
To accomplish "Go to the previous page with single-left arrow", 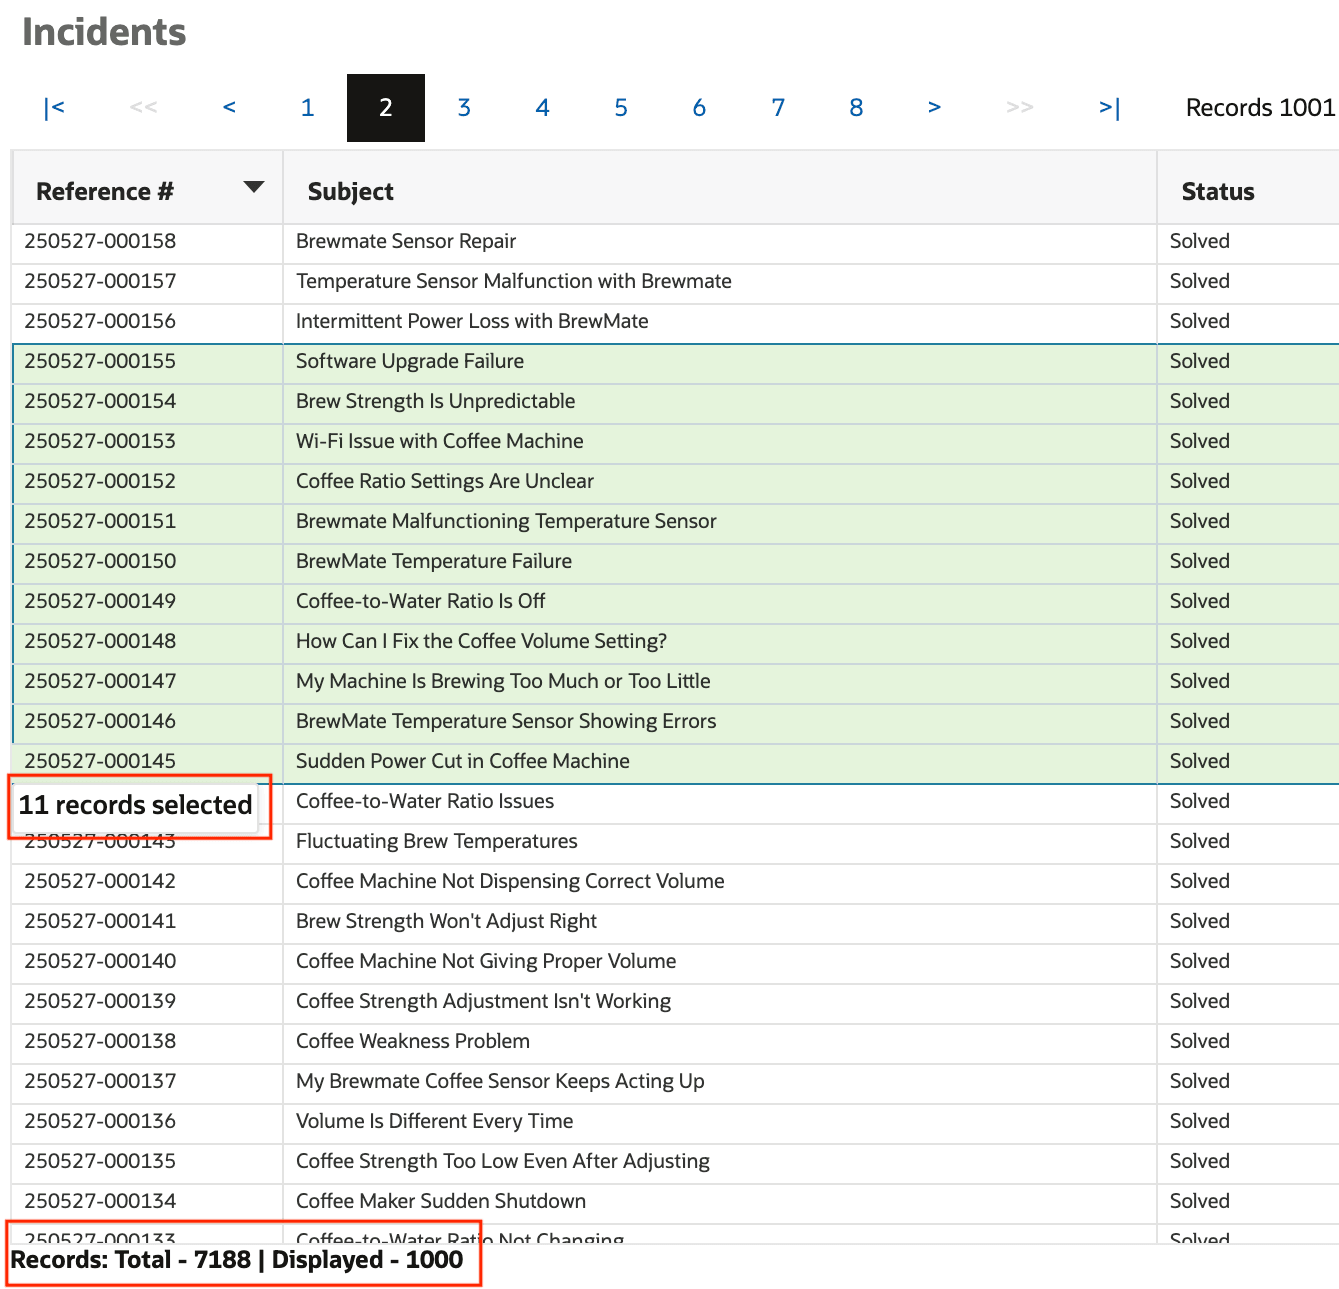I will click(229, 108).
